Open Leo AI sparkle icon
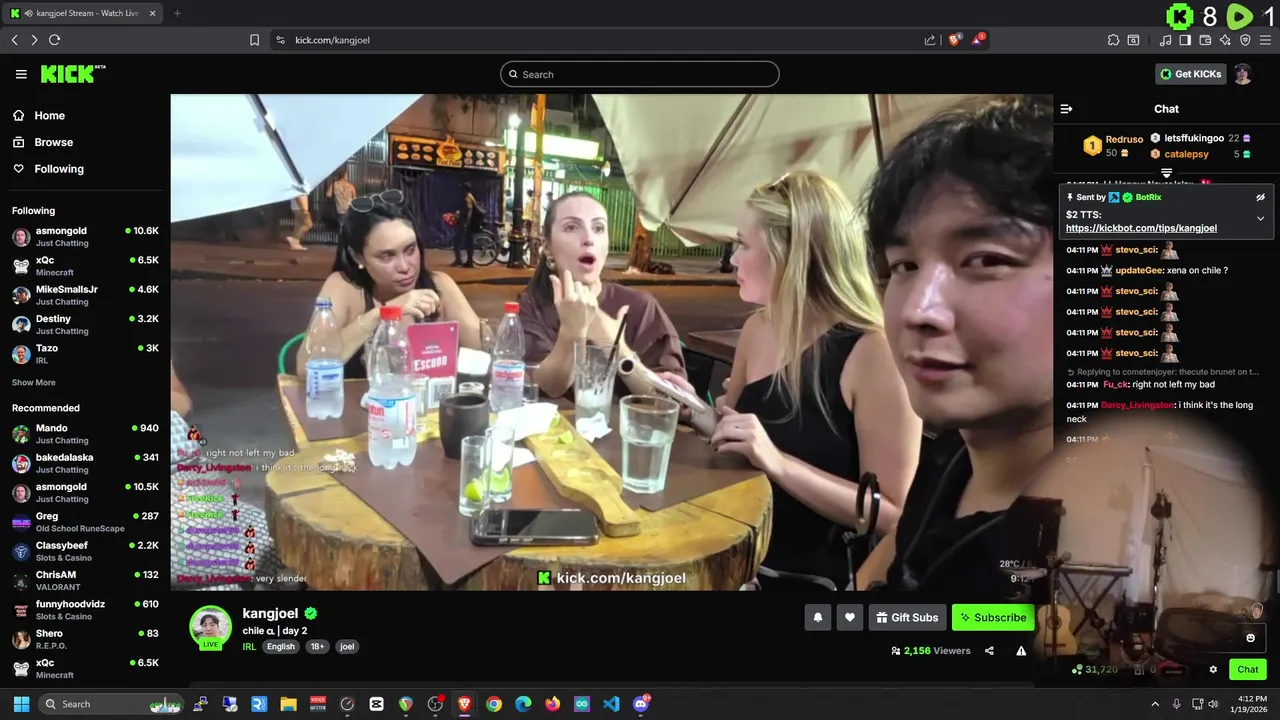This screenshot has height=720, width=1280. (1225, 40)
